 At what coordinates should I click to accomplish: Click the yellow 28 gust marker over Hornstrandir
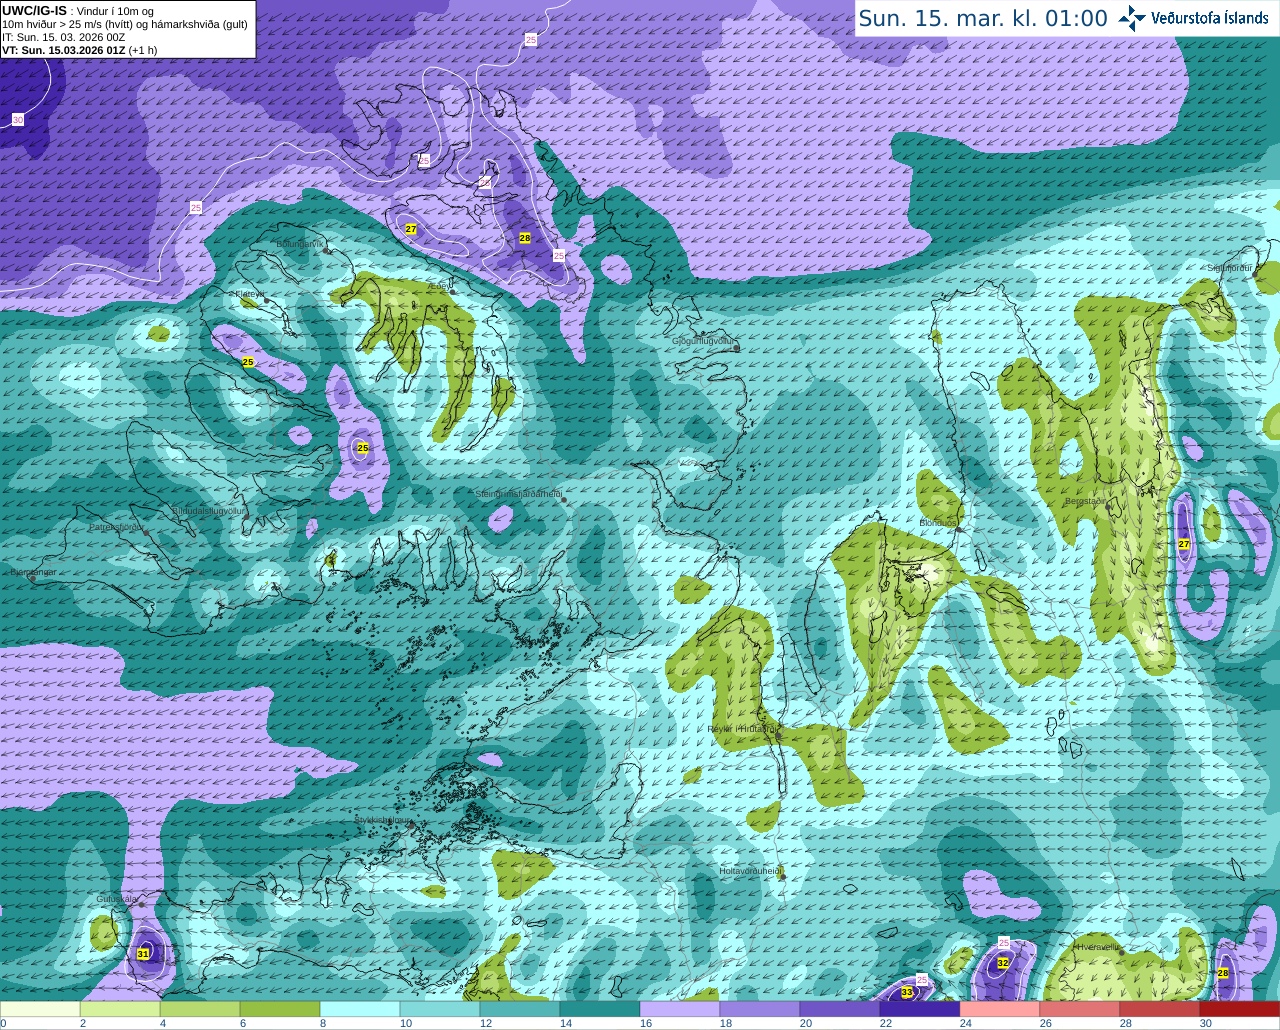pos(525,238)
